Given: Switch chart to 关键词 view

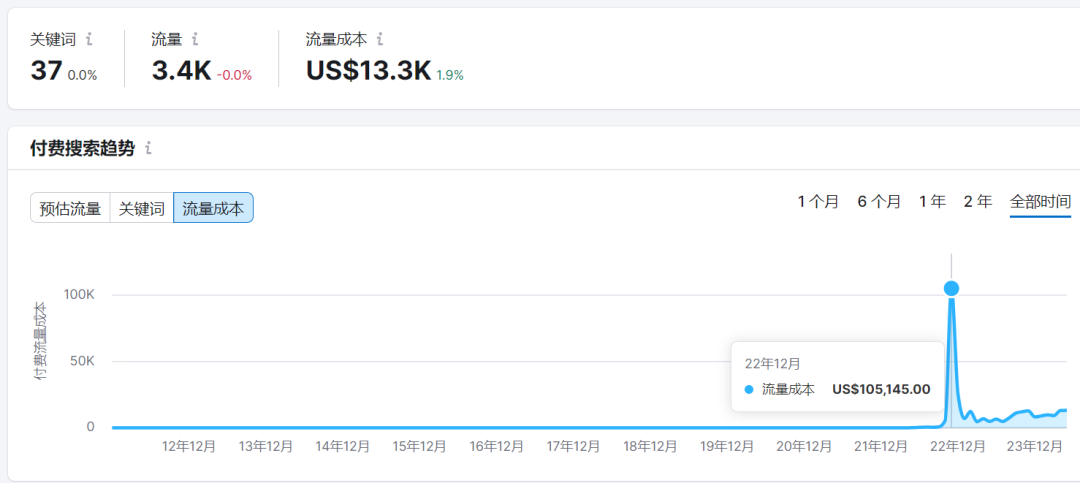Looking at the screenshot, I should (x=141, y=208).
